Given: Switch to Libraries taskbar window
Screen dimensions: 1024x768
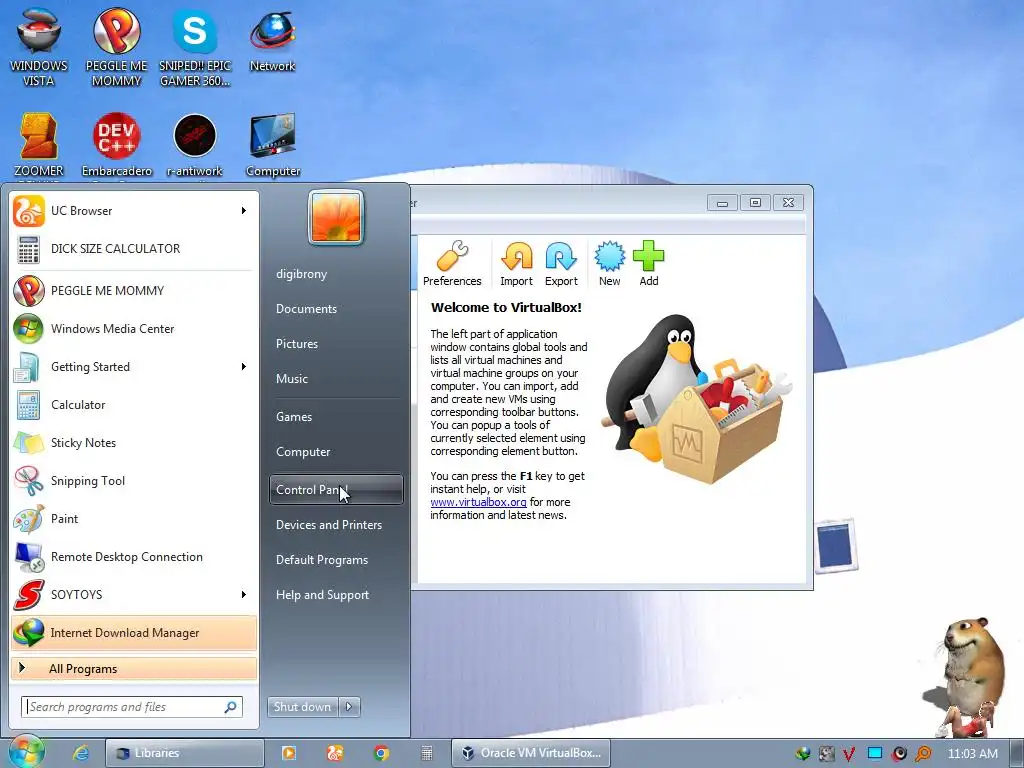Looking at the screenshot, I should point(185,753).
